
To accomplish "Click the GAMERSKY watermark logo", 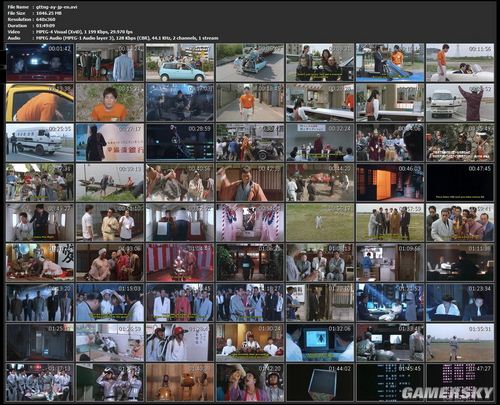I will pos(447,393).
